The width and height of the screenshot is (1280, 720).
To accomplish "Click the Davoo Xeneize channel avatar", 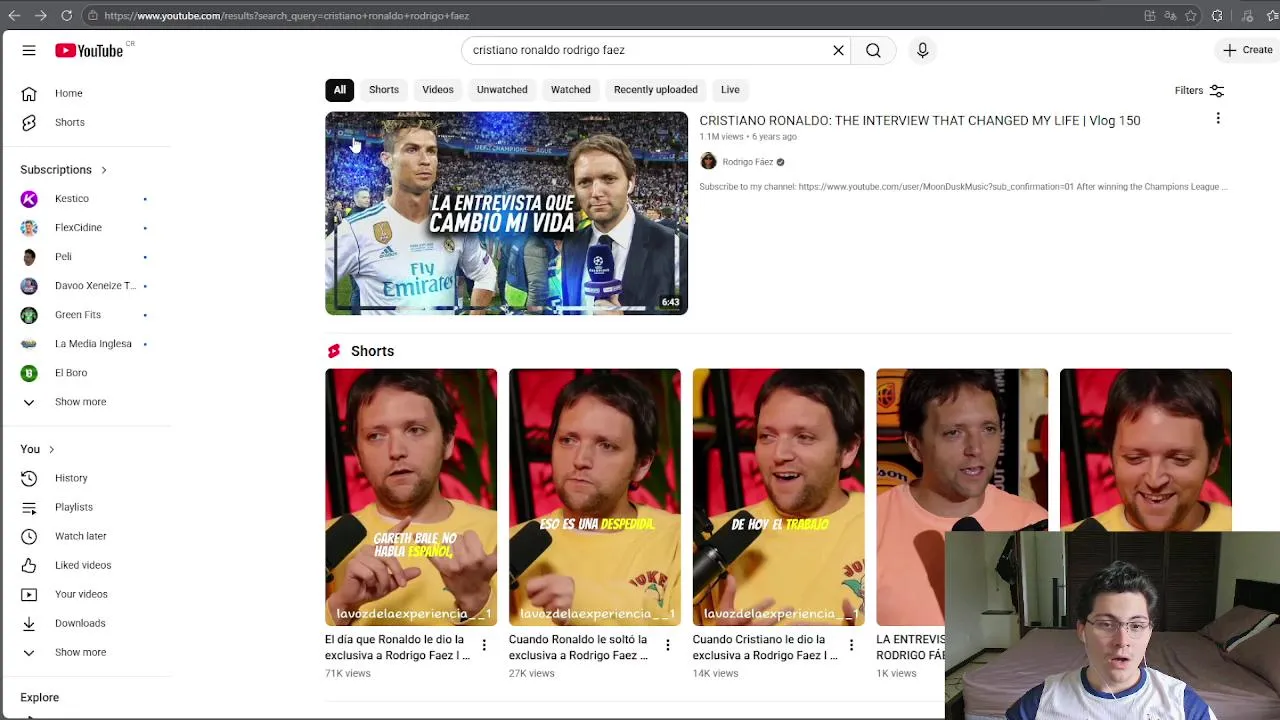I will (29, 285).
